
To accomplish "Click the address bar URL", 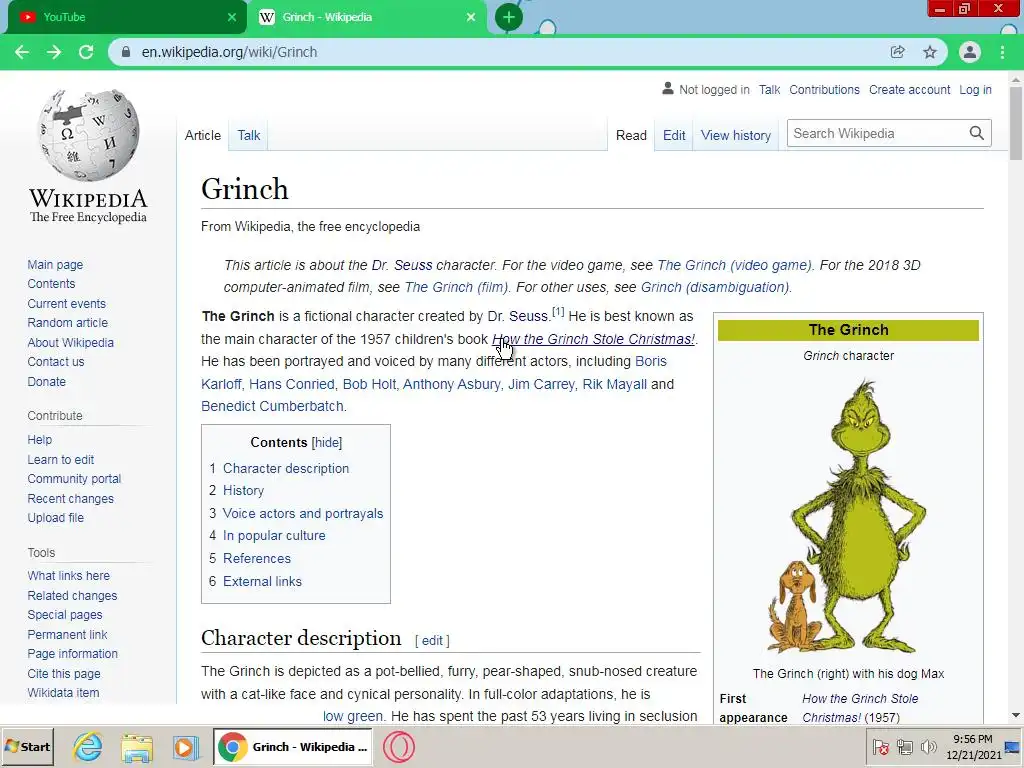I will [229, 52].
